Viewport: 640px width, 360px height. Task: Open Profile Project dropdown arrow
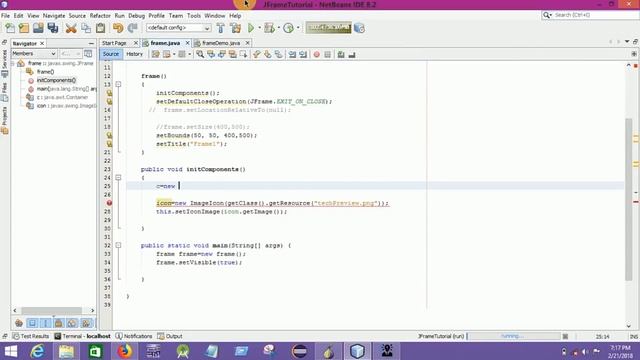[298, 28]
